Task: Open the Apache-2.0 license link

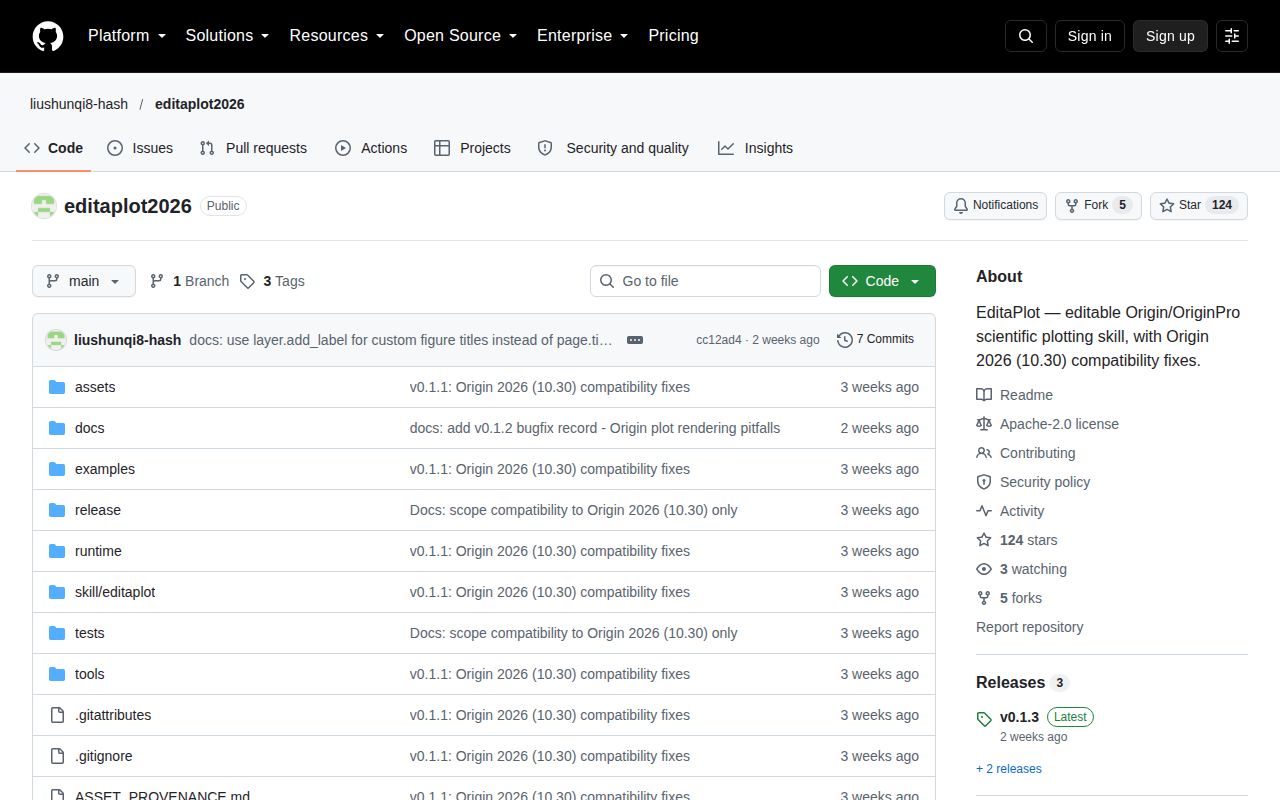Action: 1047,424
